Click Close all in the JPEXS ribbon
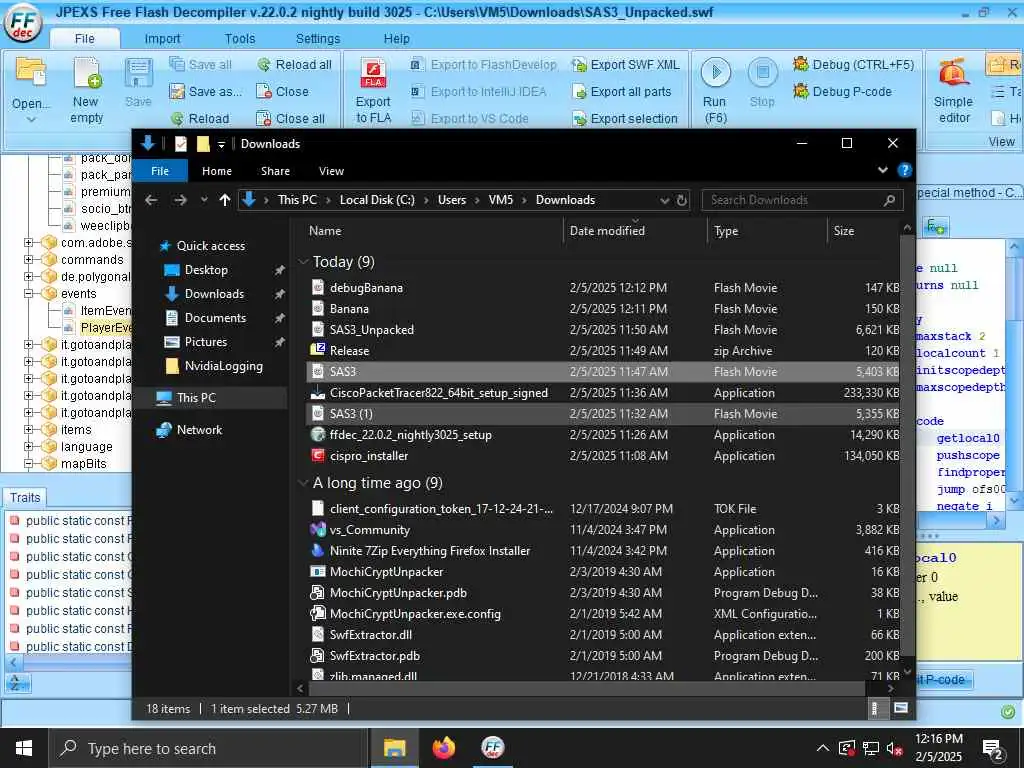1024x768 pixels. (291, 118)
